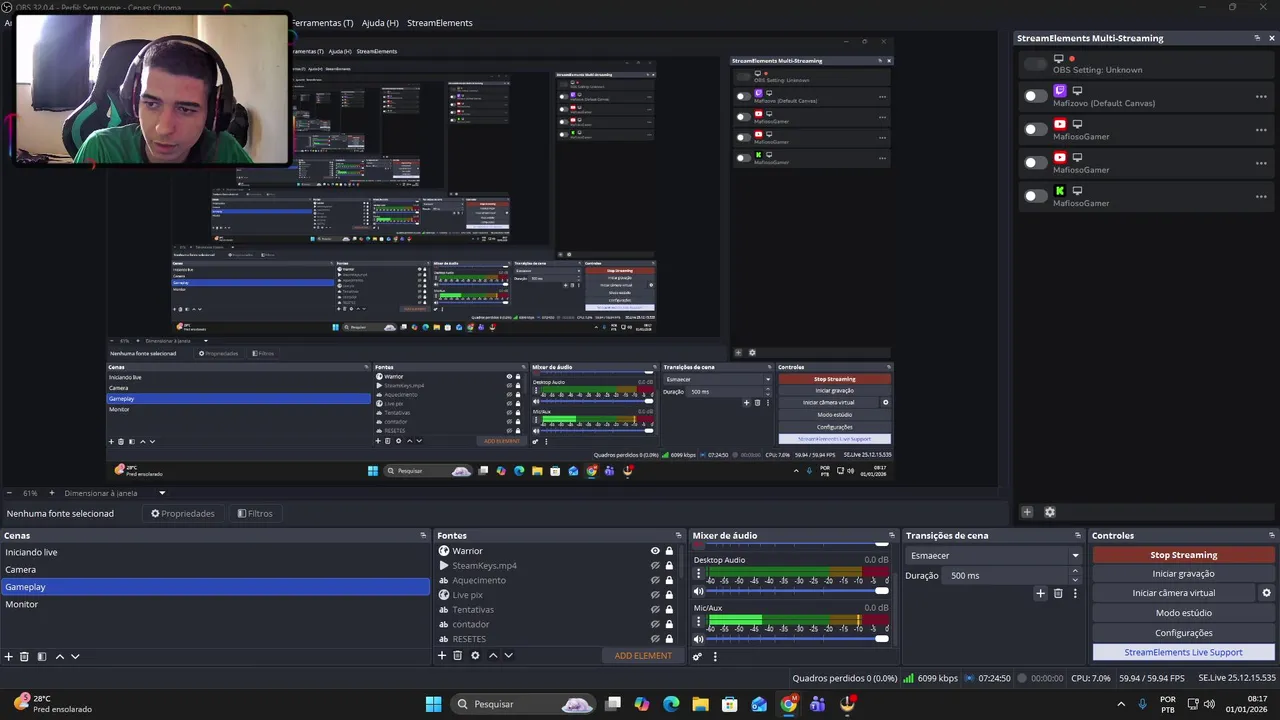Screen dimensions: 1280x720
Task: Toggle second YouTube MafiosoGamer stream switch
Action: (x=1036, y=162)
